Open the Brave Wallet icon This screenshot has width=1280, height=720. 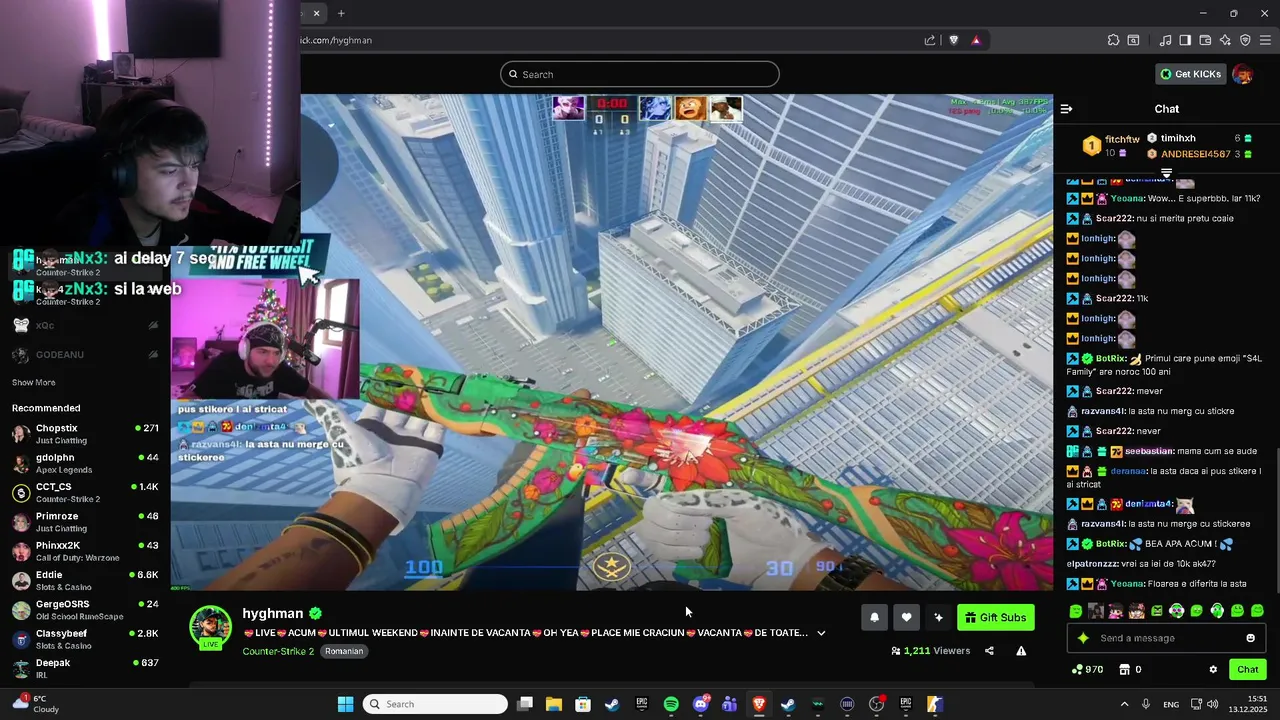[1205, 40]
